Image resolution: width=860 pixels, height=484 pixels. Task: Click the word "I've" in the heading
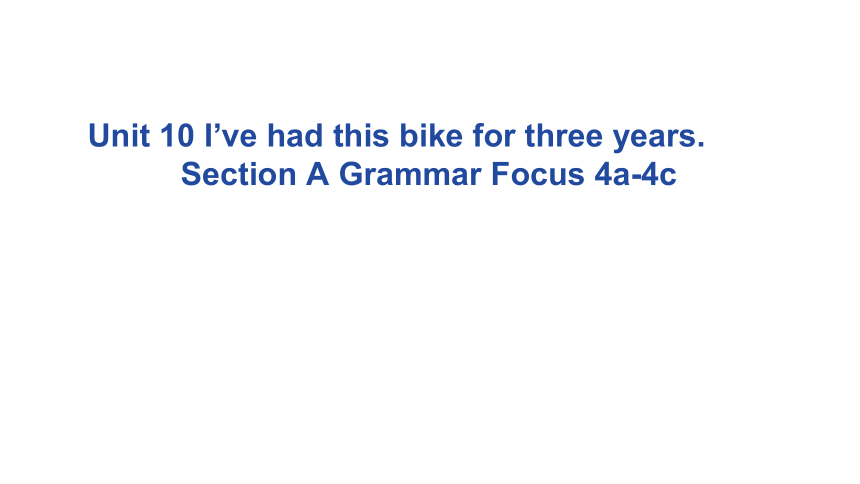230,136
